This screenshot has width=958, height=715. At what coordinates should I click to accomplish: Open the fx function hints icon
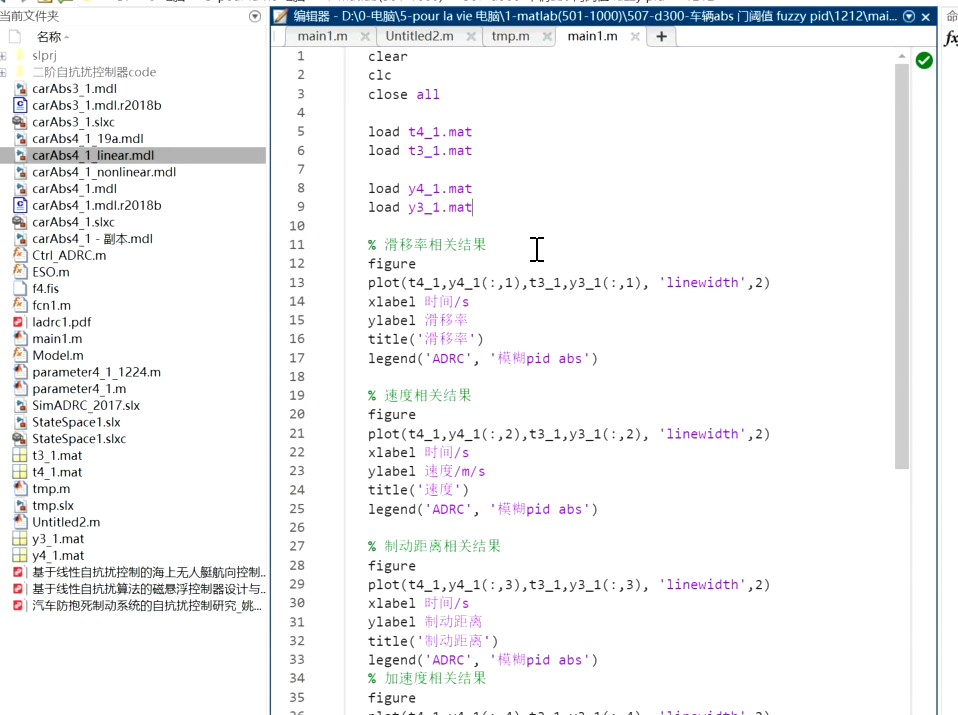pos(949,36)
